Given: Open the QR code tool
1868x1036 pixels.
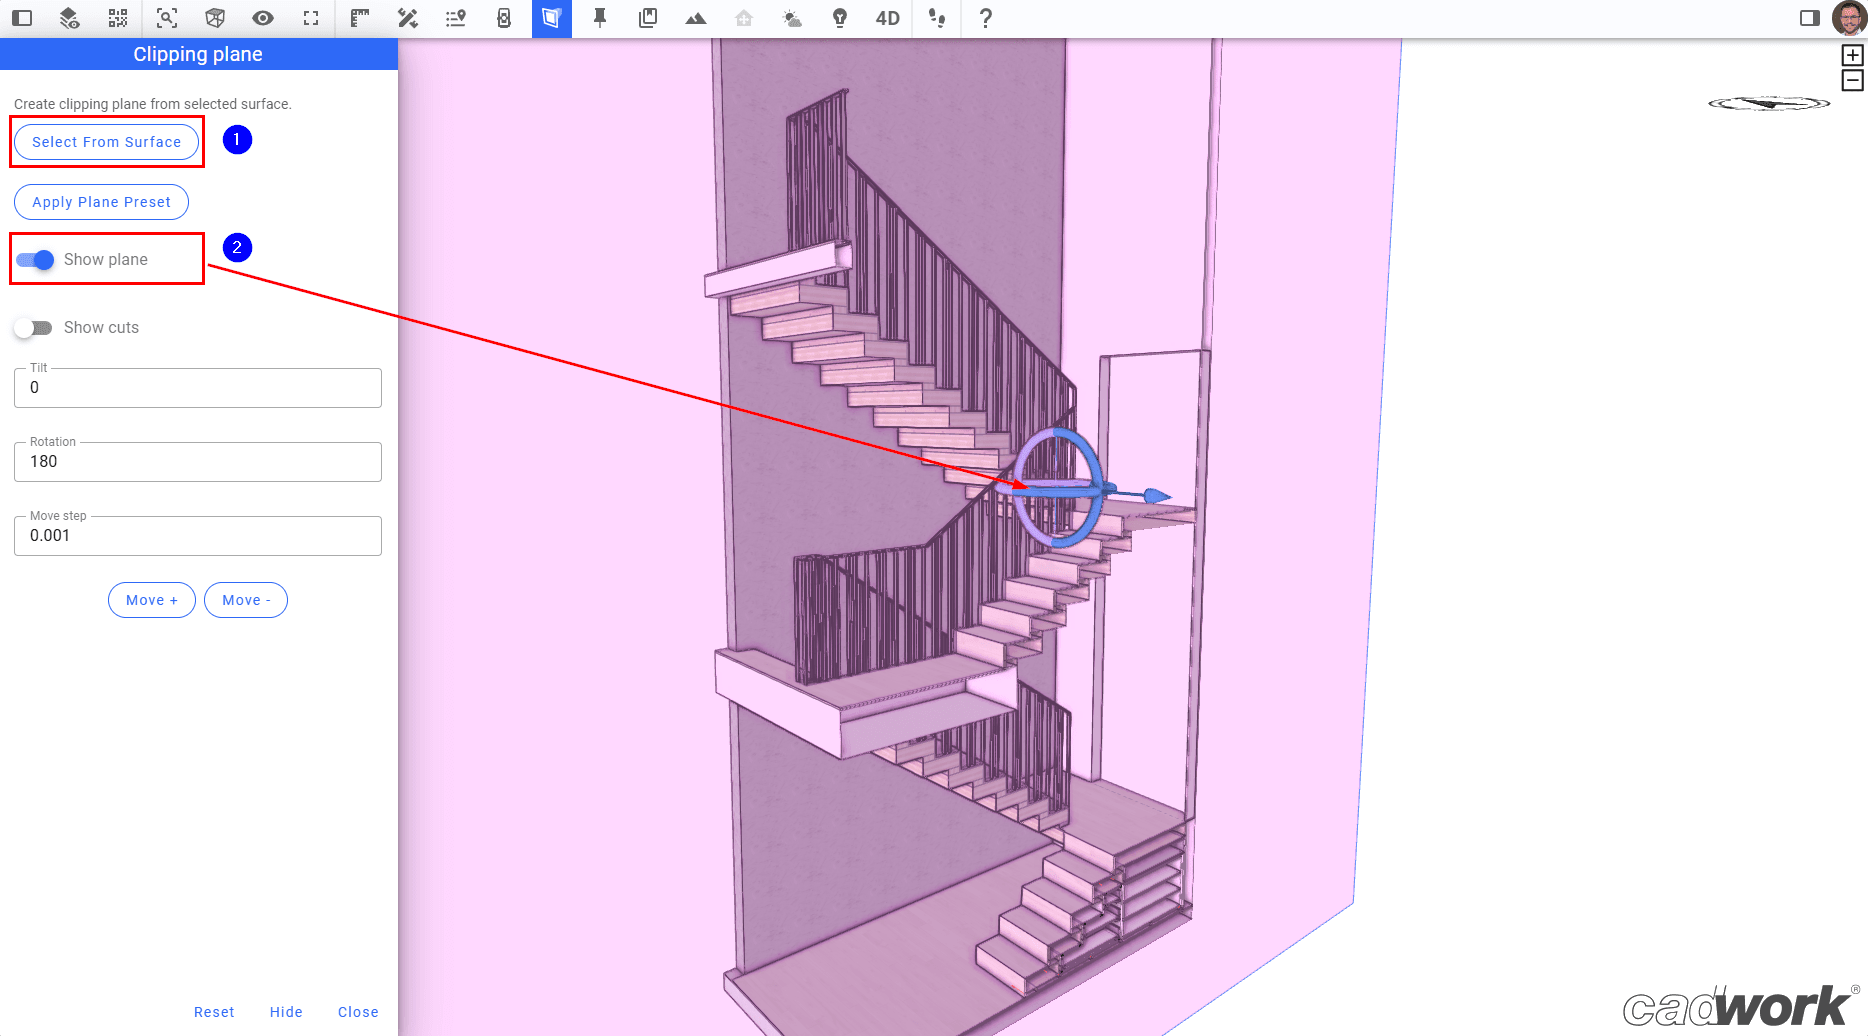Looking at the screenshot, I should click(117, 18).
